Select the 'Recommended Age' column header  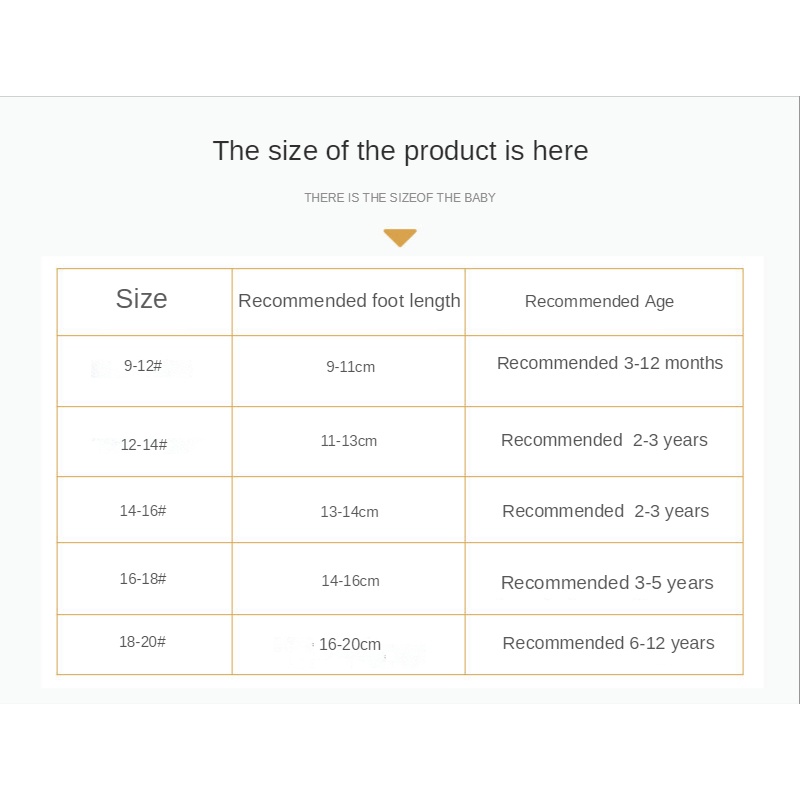click(599, 302)
